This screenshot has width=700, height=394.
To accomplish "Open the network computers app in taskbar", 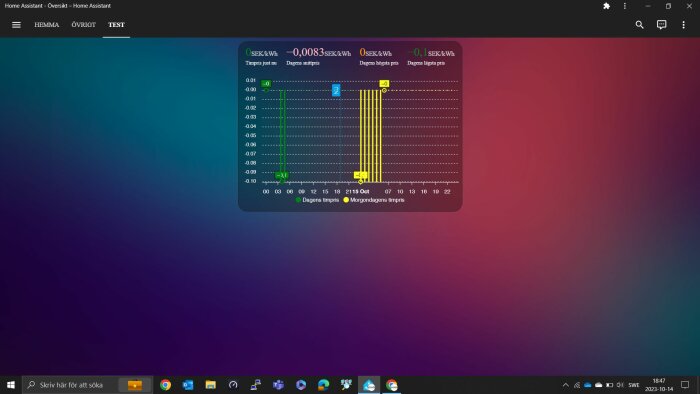I will (x=256, y=385).
